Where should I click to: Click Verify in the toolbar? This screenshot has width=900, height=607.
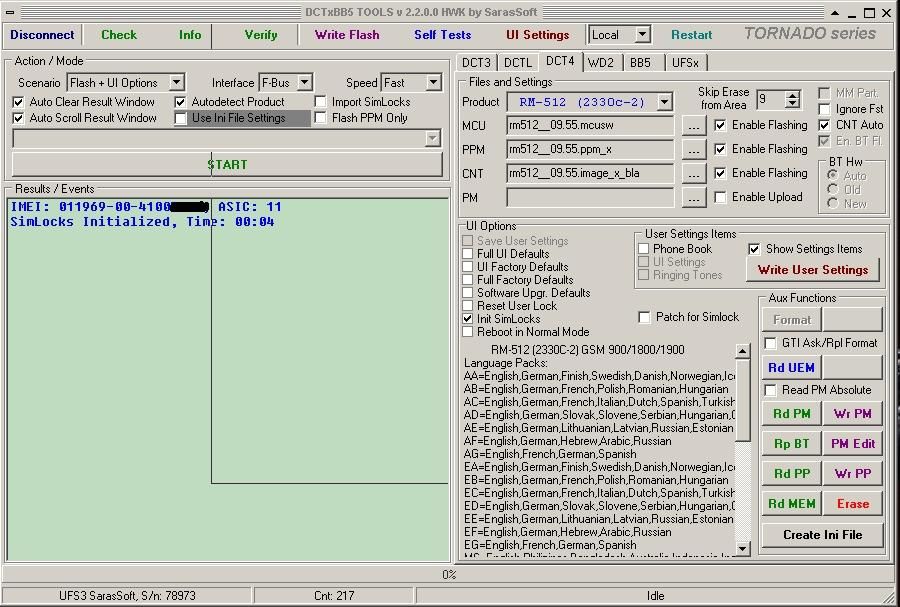tap(261, 35)
